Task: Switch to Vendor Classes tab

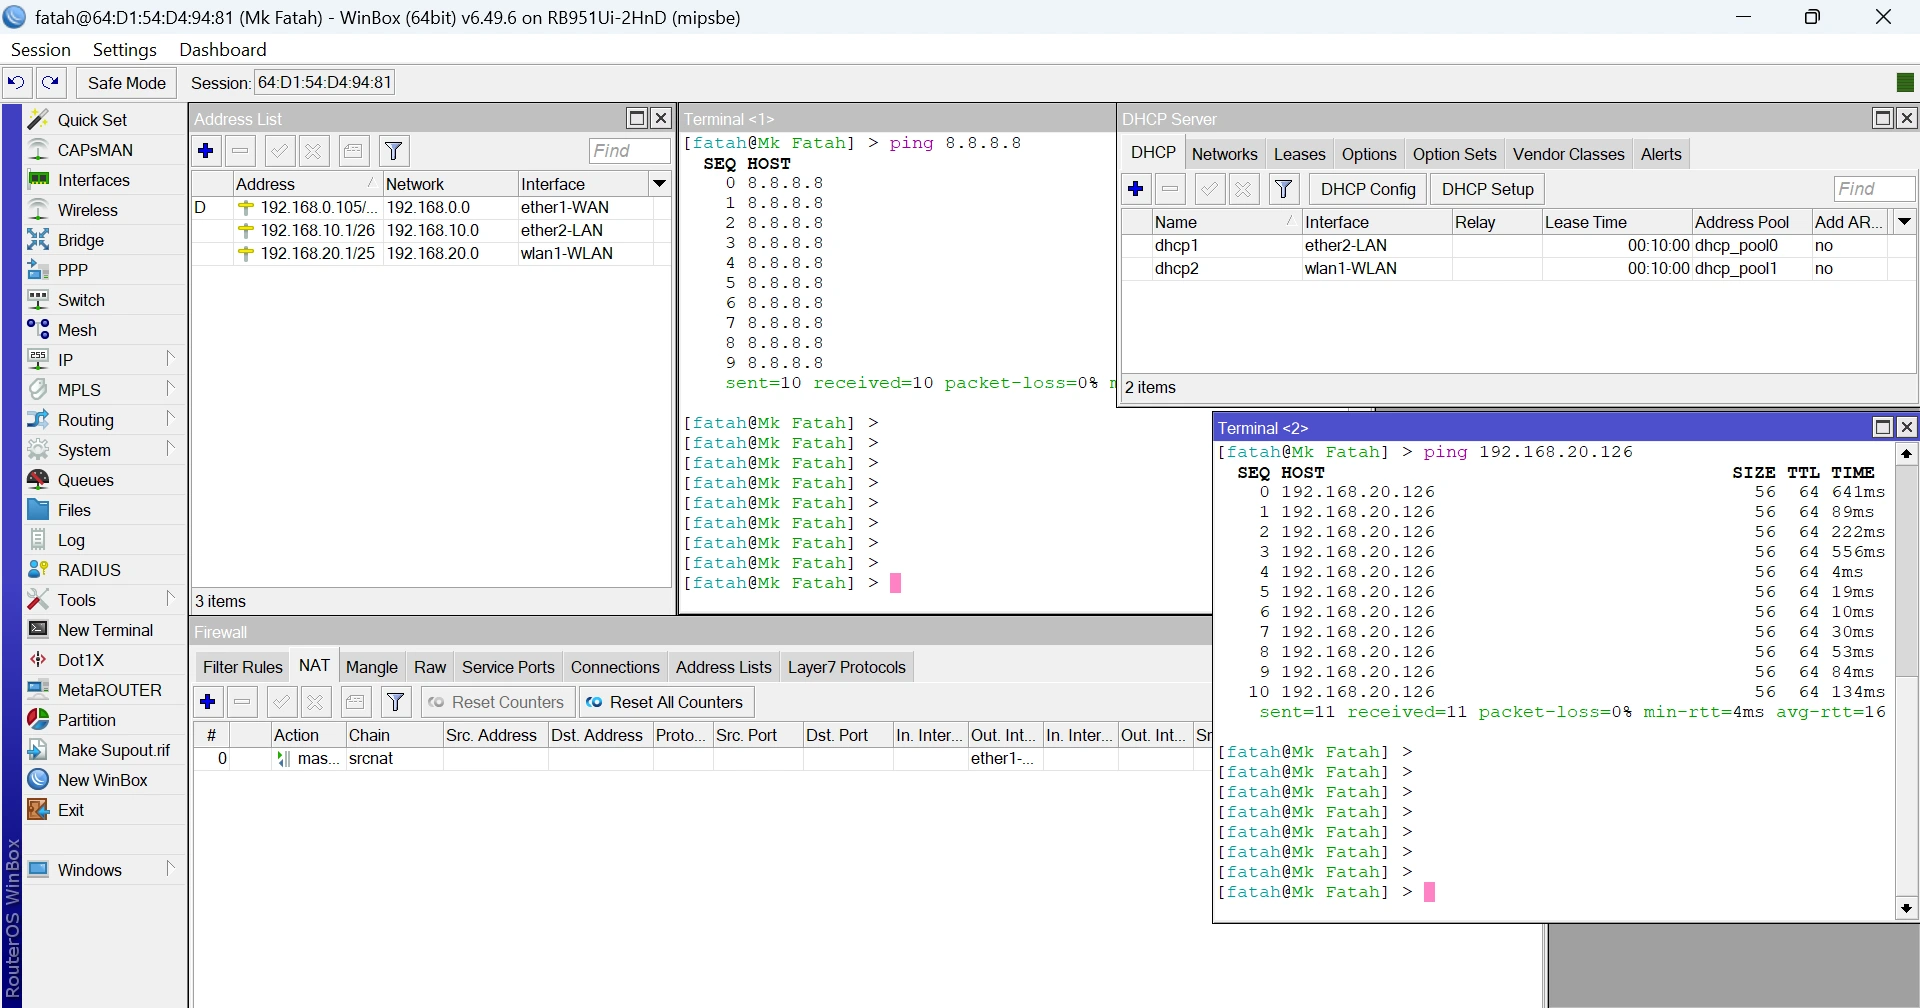Action: (x=1568, y=154)
